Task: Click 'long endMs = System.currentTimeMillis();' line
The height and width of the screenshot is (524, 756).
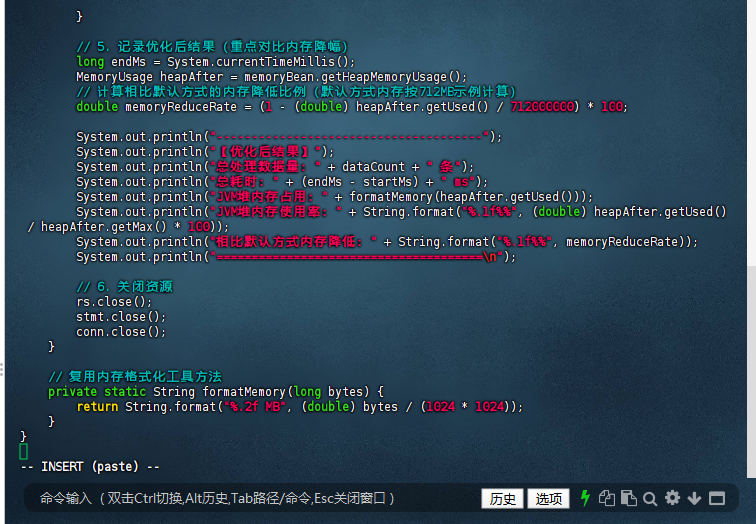Action: [216, 62]
